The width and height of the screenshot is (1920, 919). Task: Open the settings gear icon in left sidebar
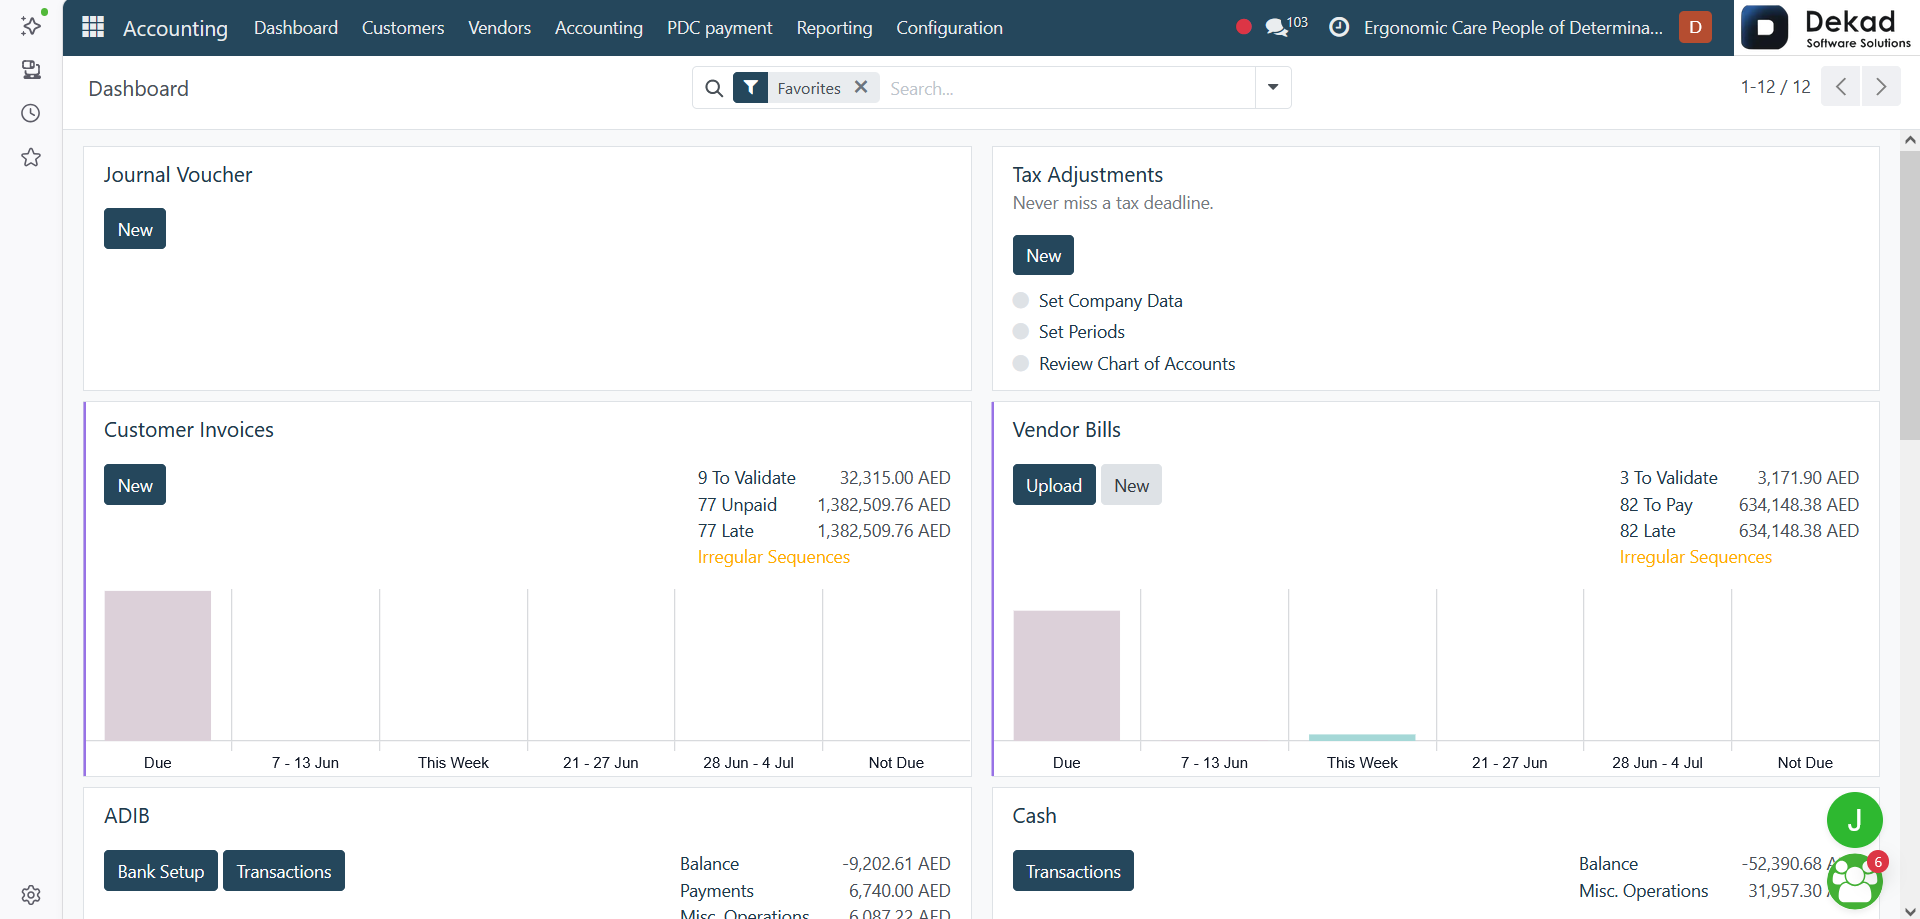(31, 895)
